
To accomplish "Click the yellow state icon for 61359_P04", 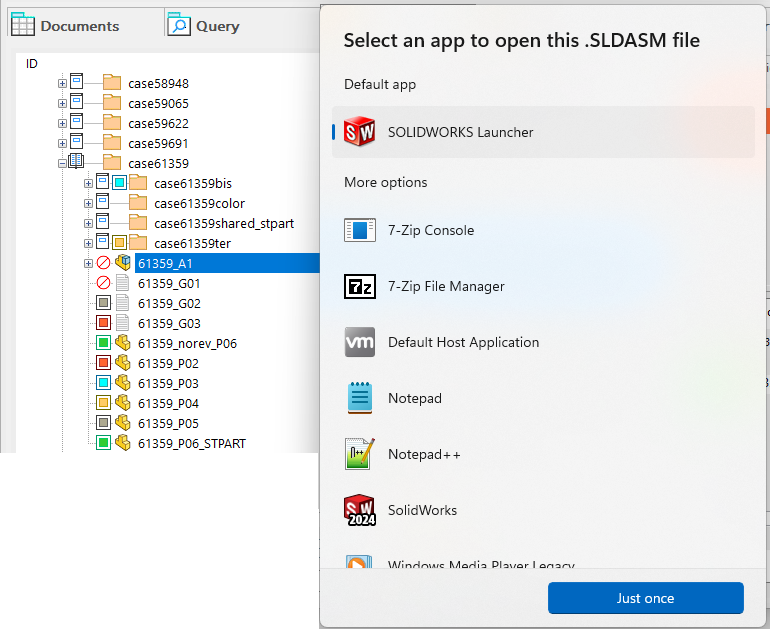I will [103, 403].
